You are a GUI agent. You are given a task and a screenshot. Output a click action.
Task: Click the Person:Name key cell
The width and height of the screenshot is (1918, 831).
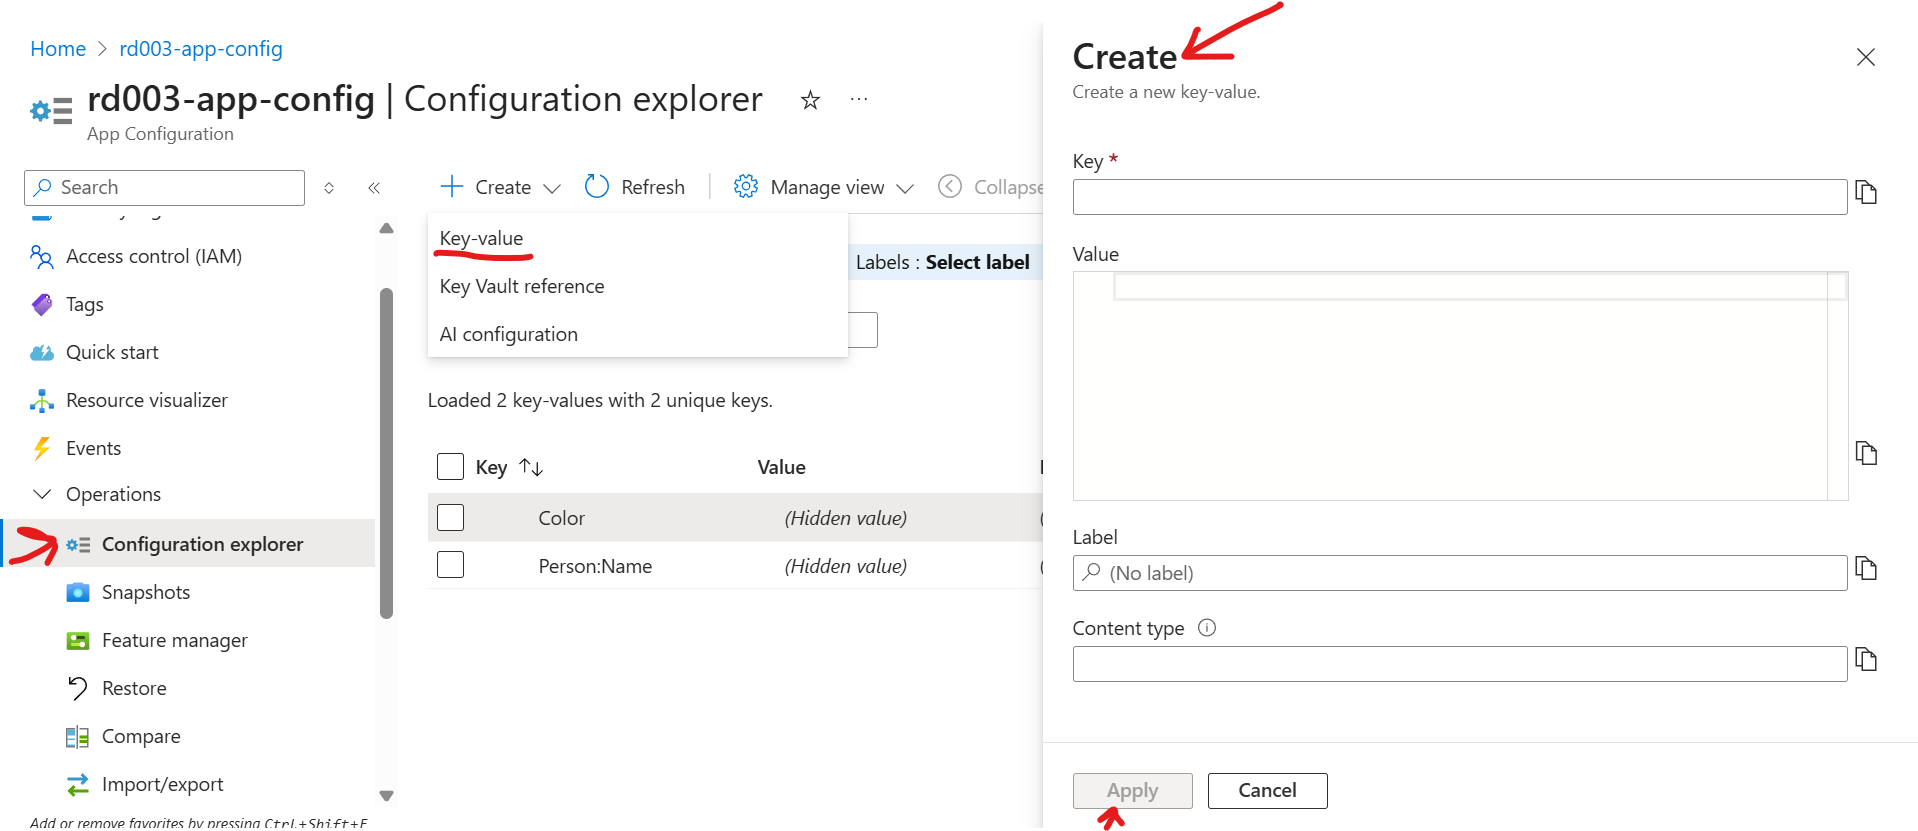coord(595,566)
